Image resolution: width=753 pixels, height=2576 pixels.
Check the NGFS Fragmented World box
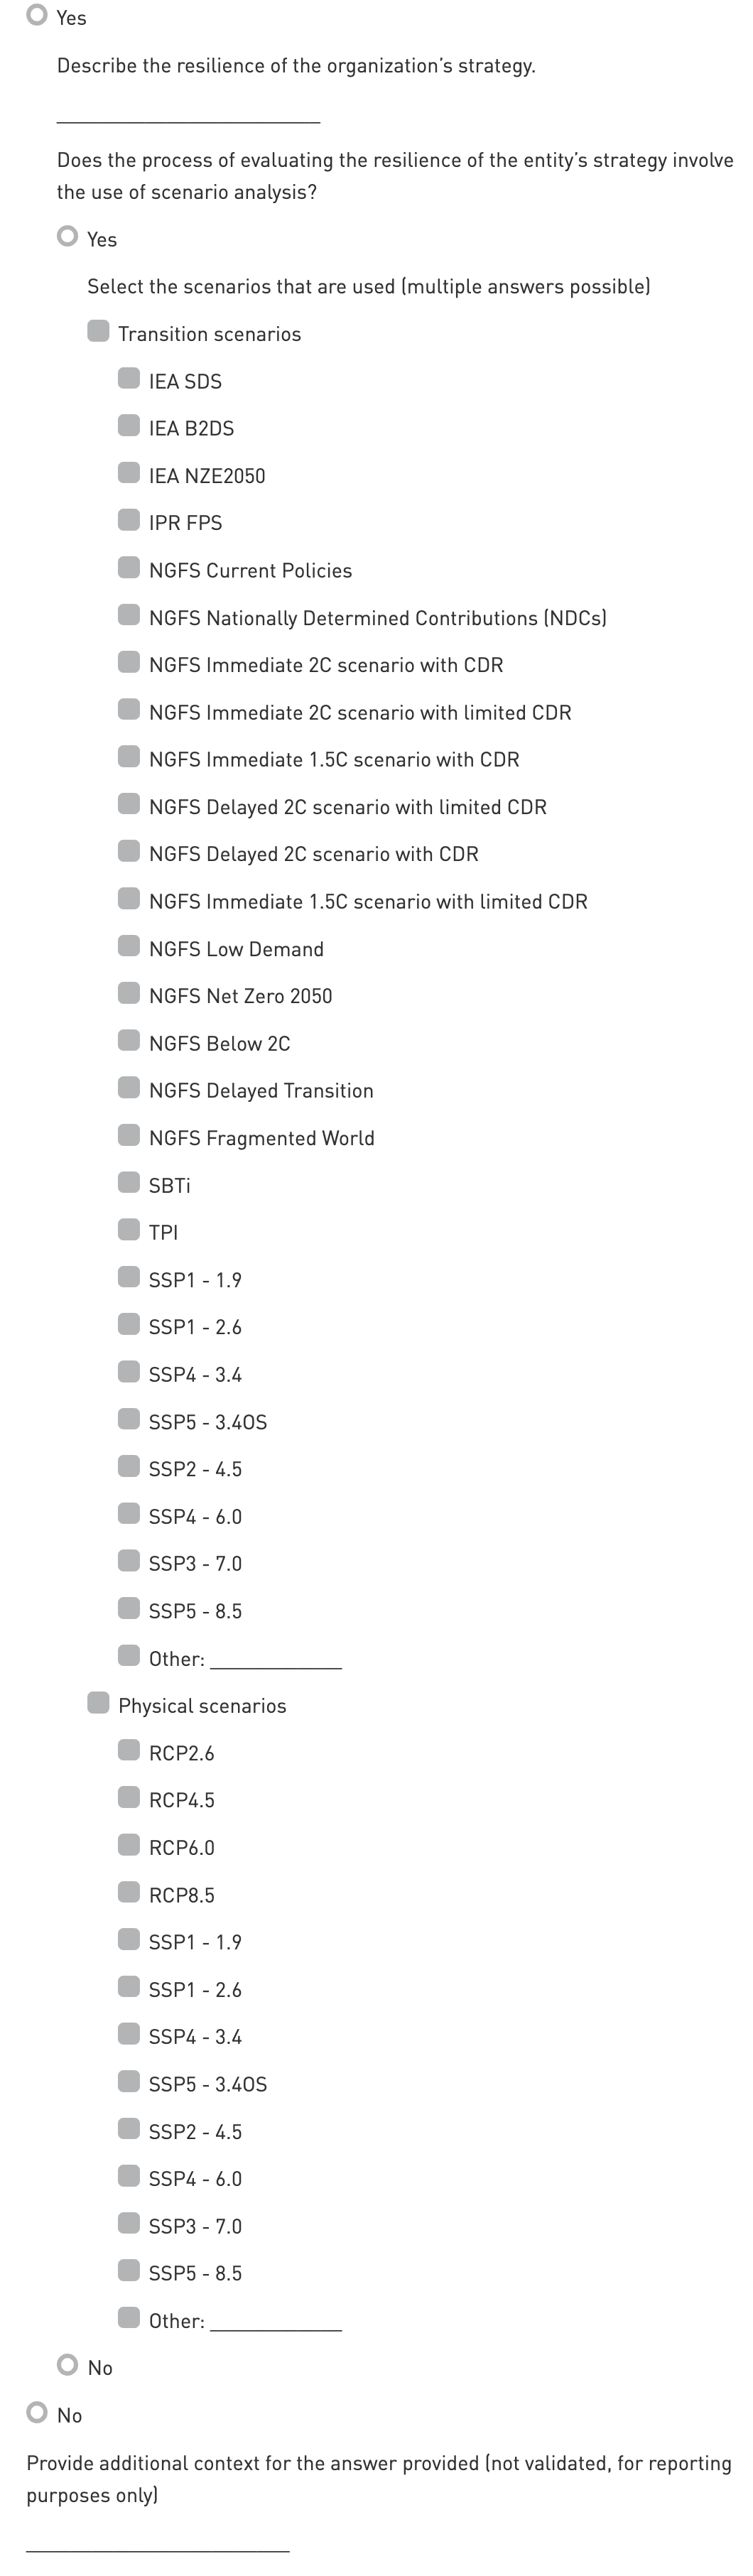(129, 1135)
